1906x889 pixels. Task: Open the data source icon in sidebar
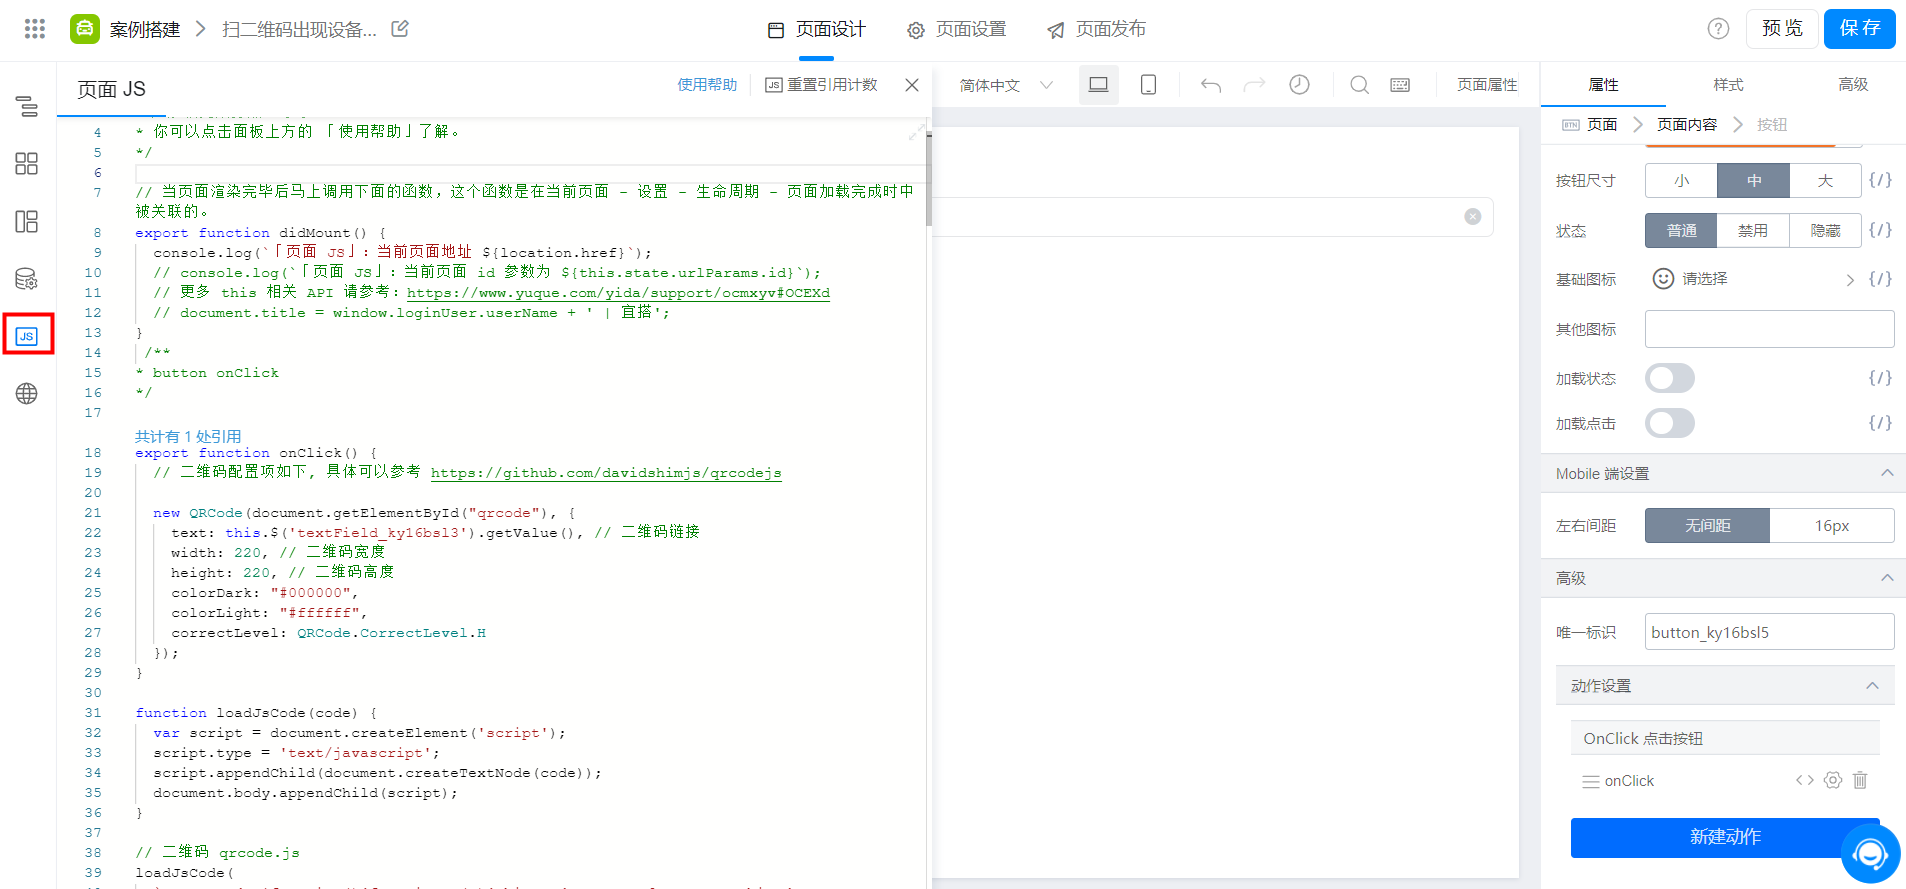(27, 279)
